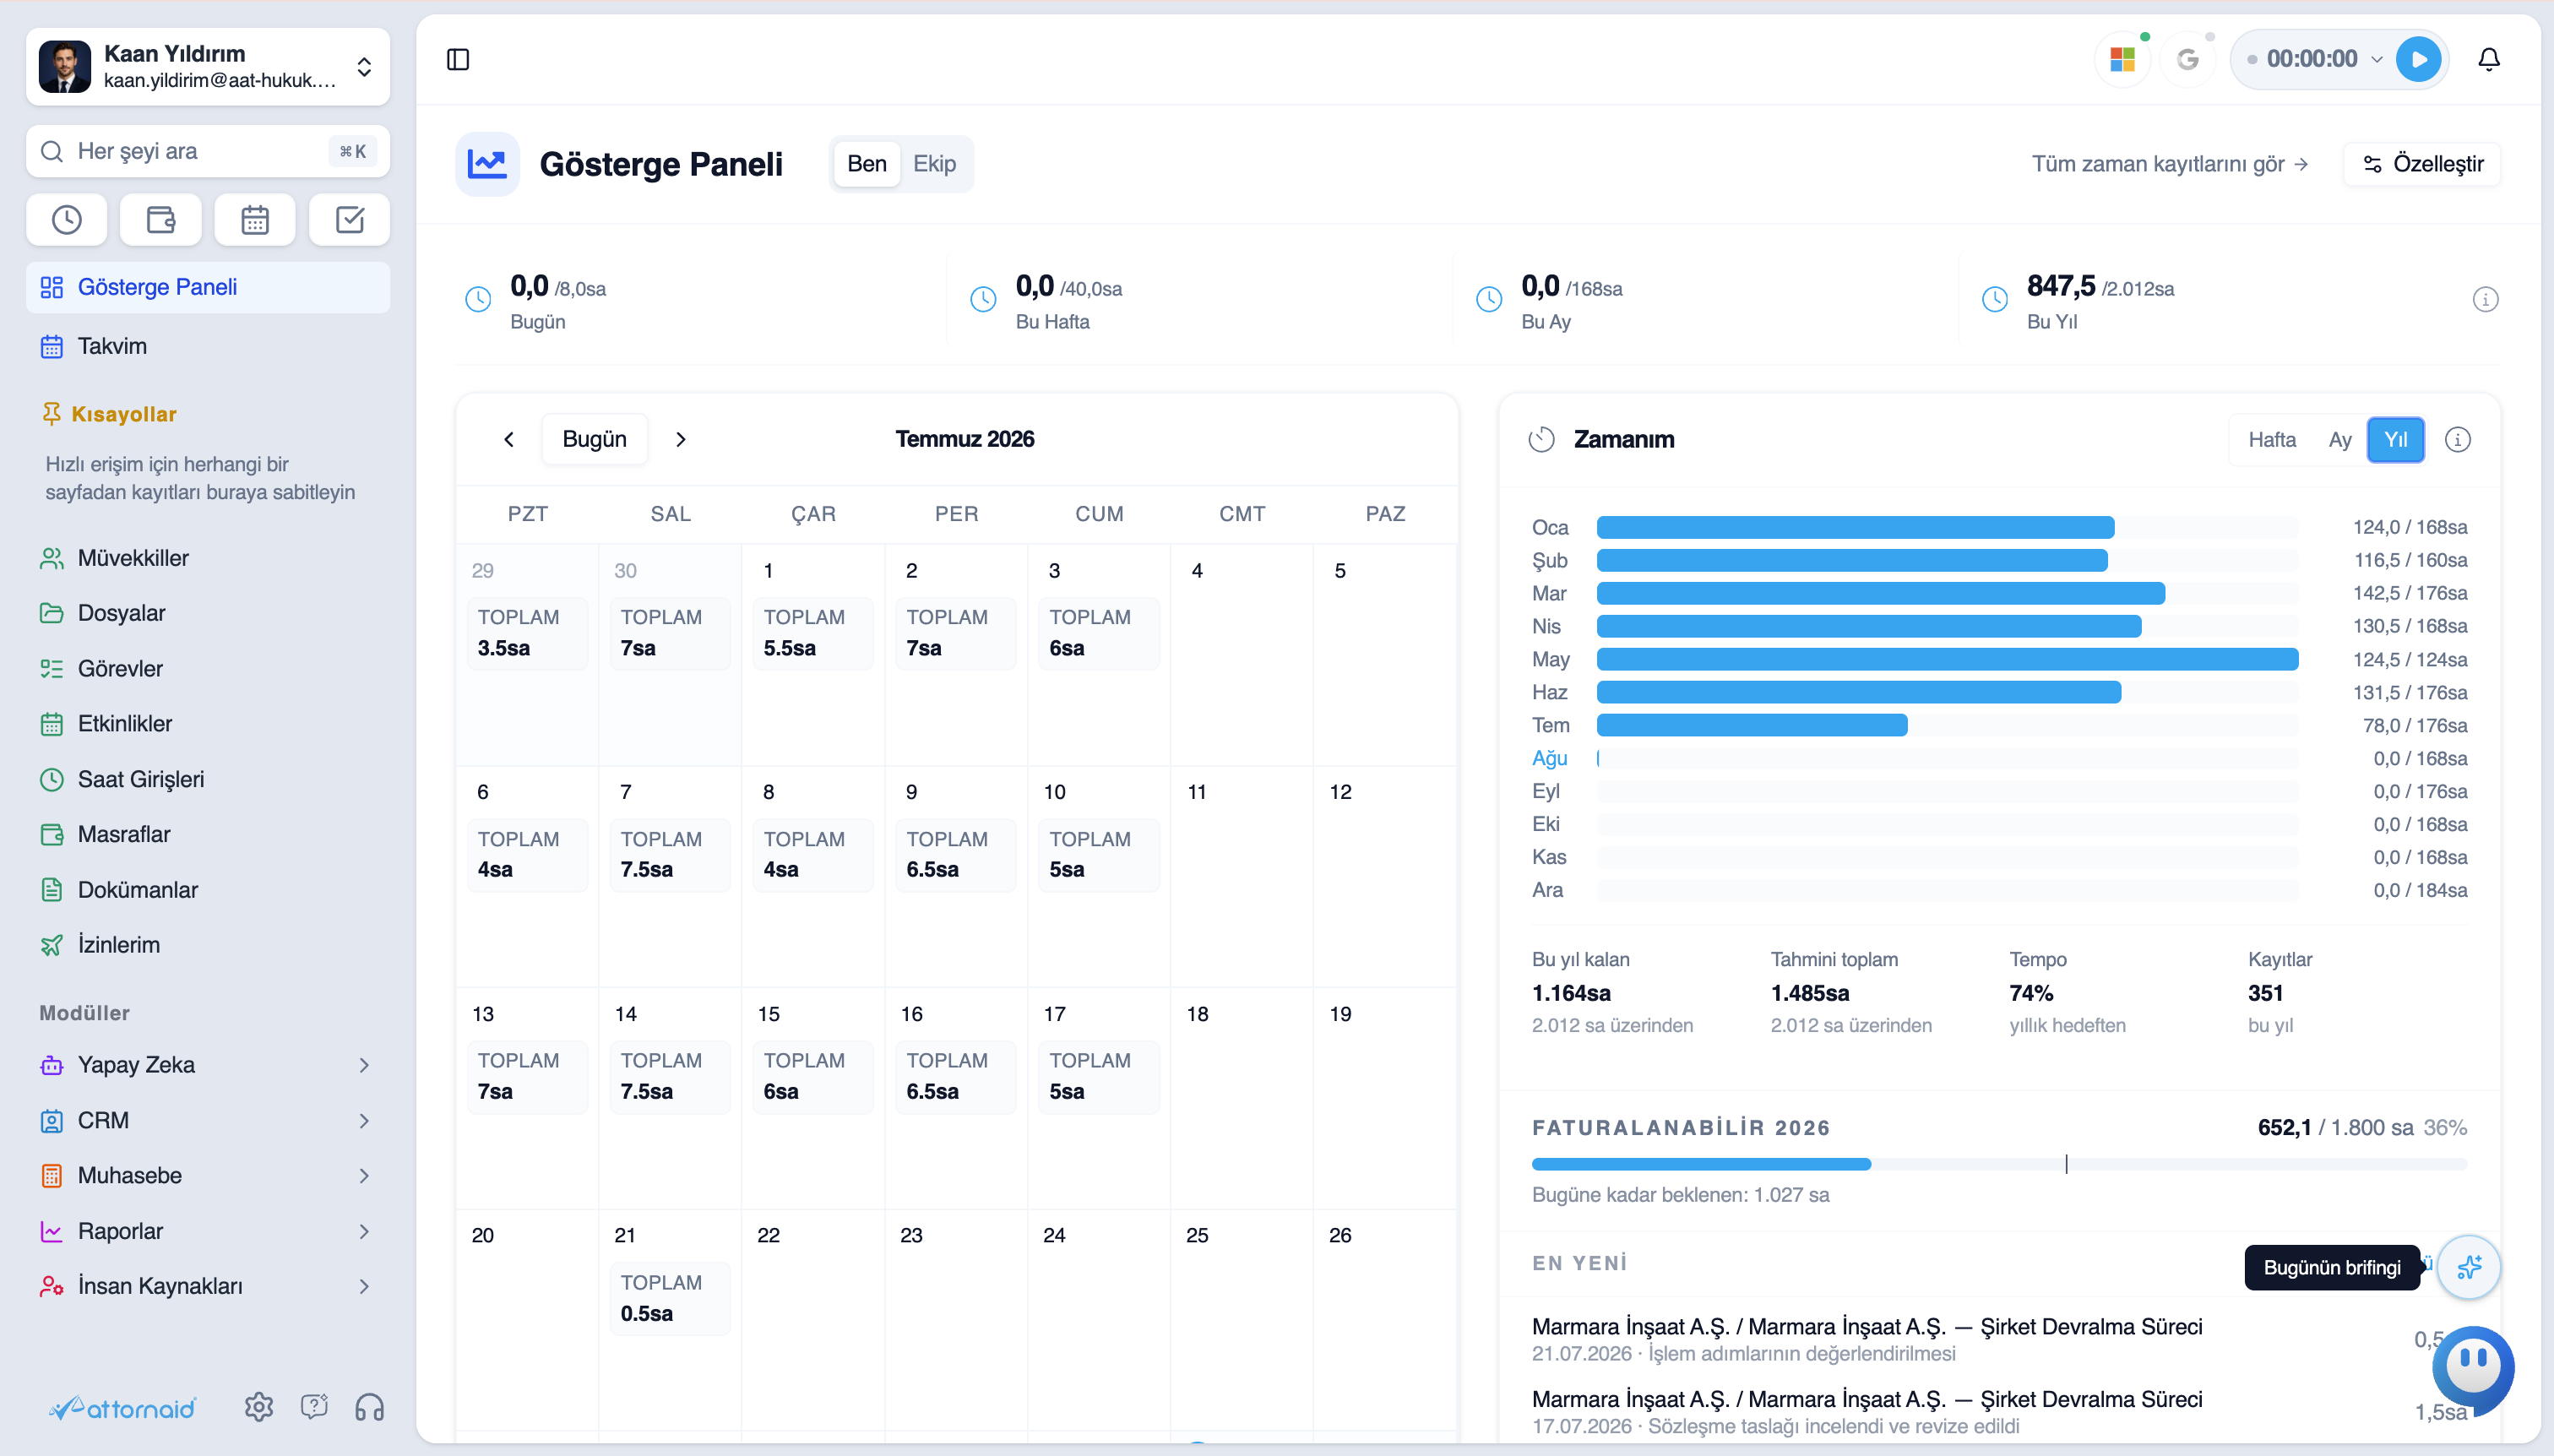Expand the İnsan Kaynakları module
Image resolution: width=2554 pixels, height=1456 pixels.
click(208, 1286)
